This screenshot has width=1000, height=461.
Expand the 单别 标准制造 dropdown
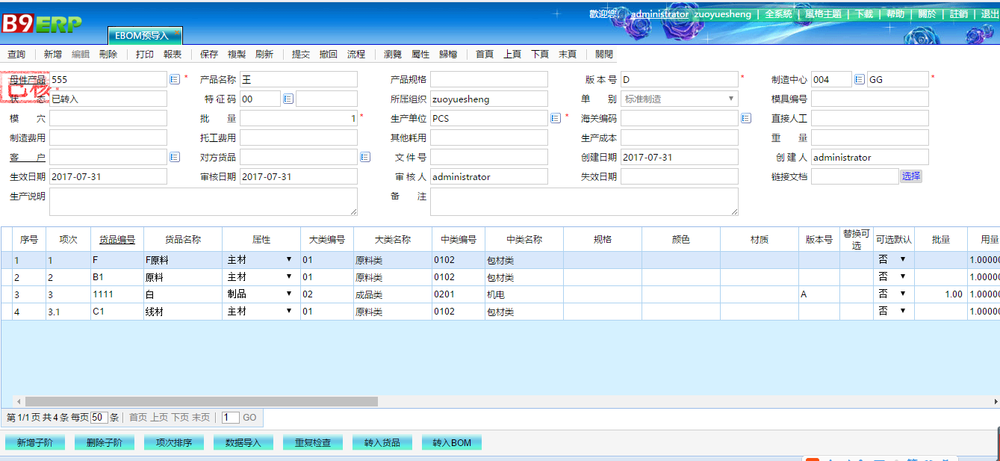coord(731,99)
